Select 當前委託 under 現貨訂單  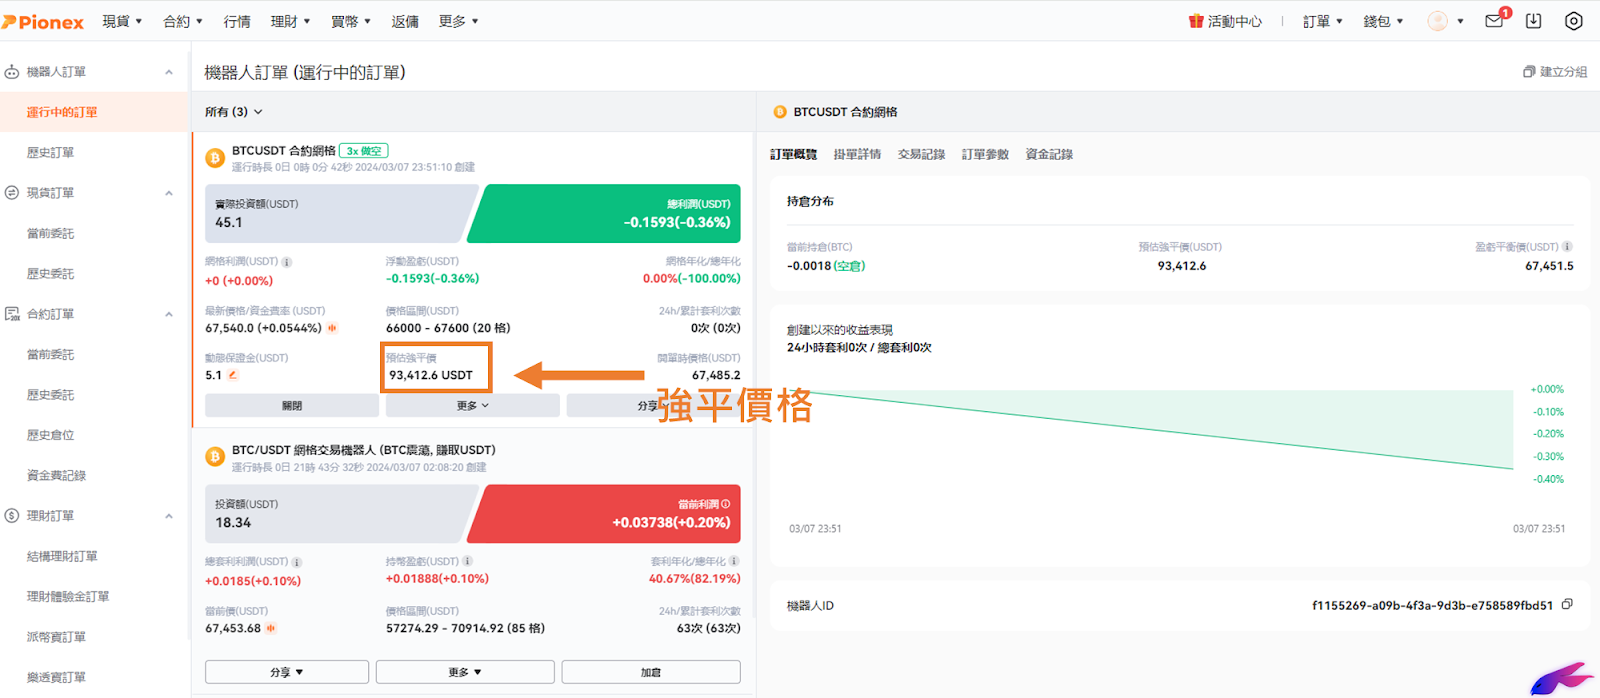click(x=51, y=233)
